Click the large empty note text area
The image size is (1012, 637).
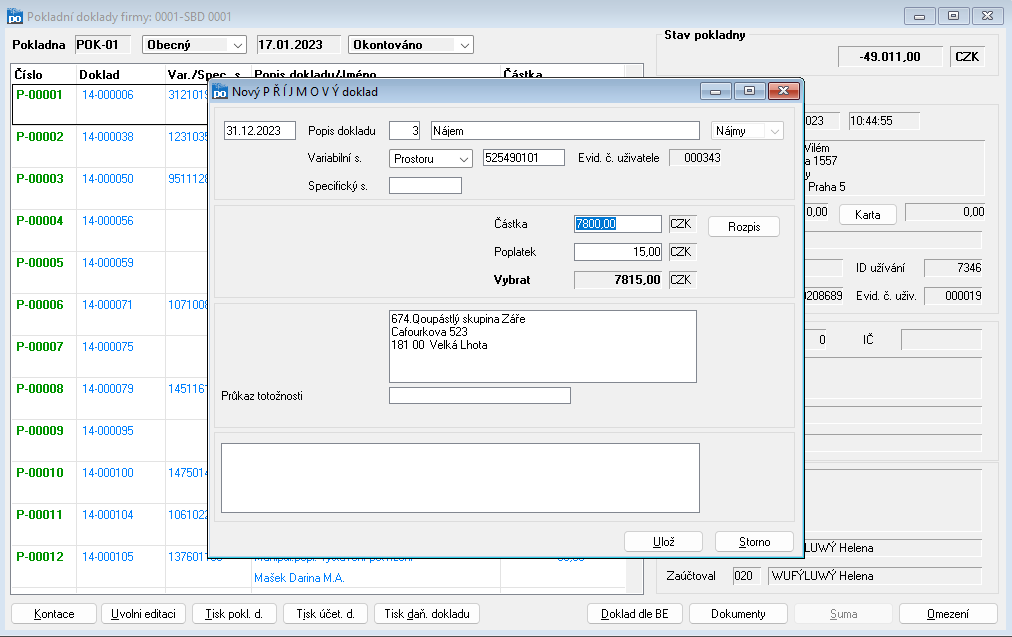[x=460, y=478]
